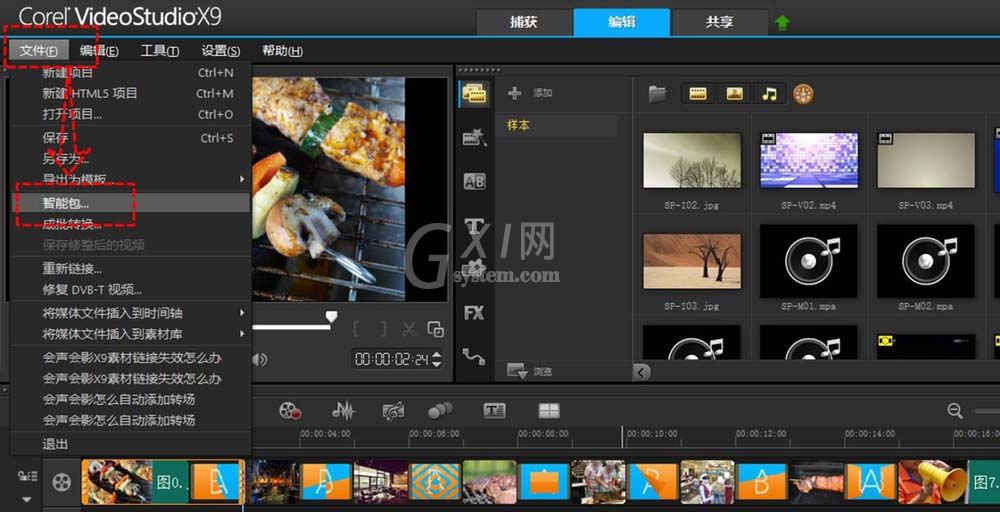Click the timecode stepper arrows

click(x=437, y=360)
